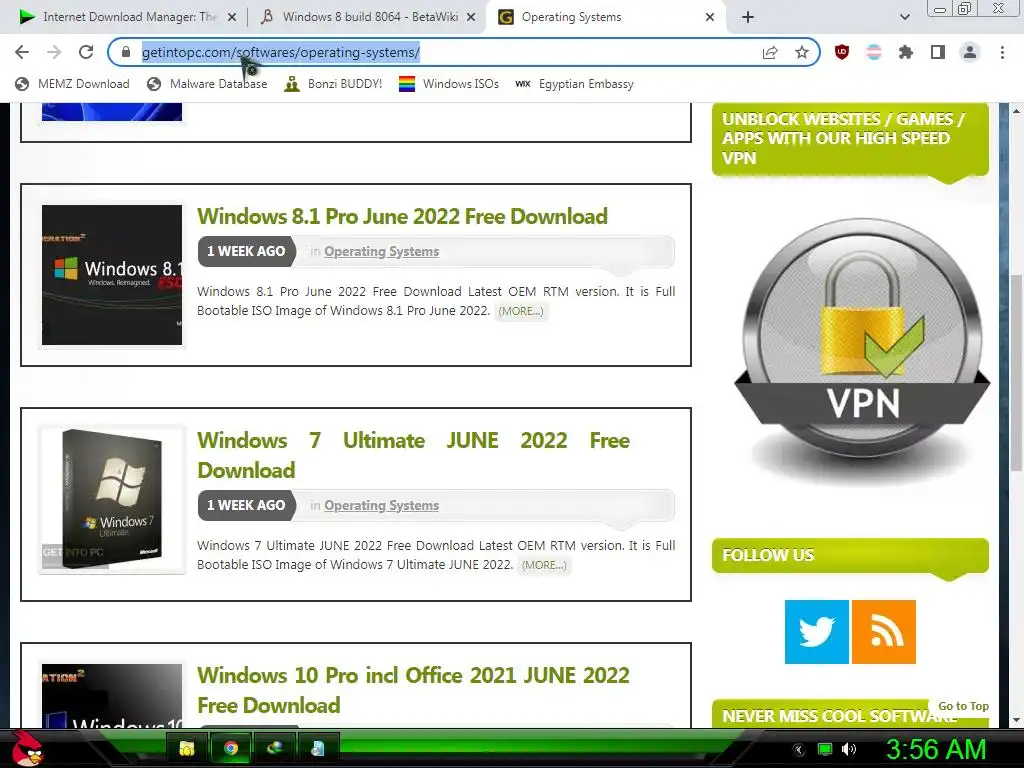Close the Operating Systems tab
The height and width of the screenshot is (768, 1024).
(710, 17)
